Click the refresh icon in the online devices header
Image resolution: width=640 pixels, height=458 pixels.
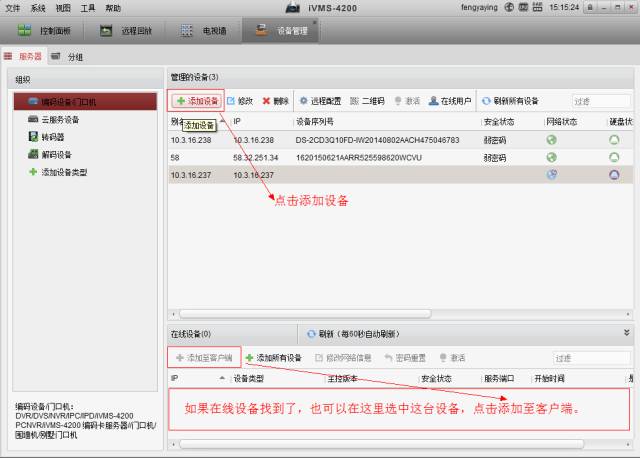tap(311, 333)
